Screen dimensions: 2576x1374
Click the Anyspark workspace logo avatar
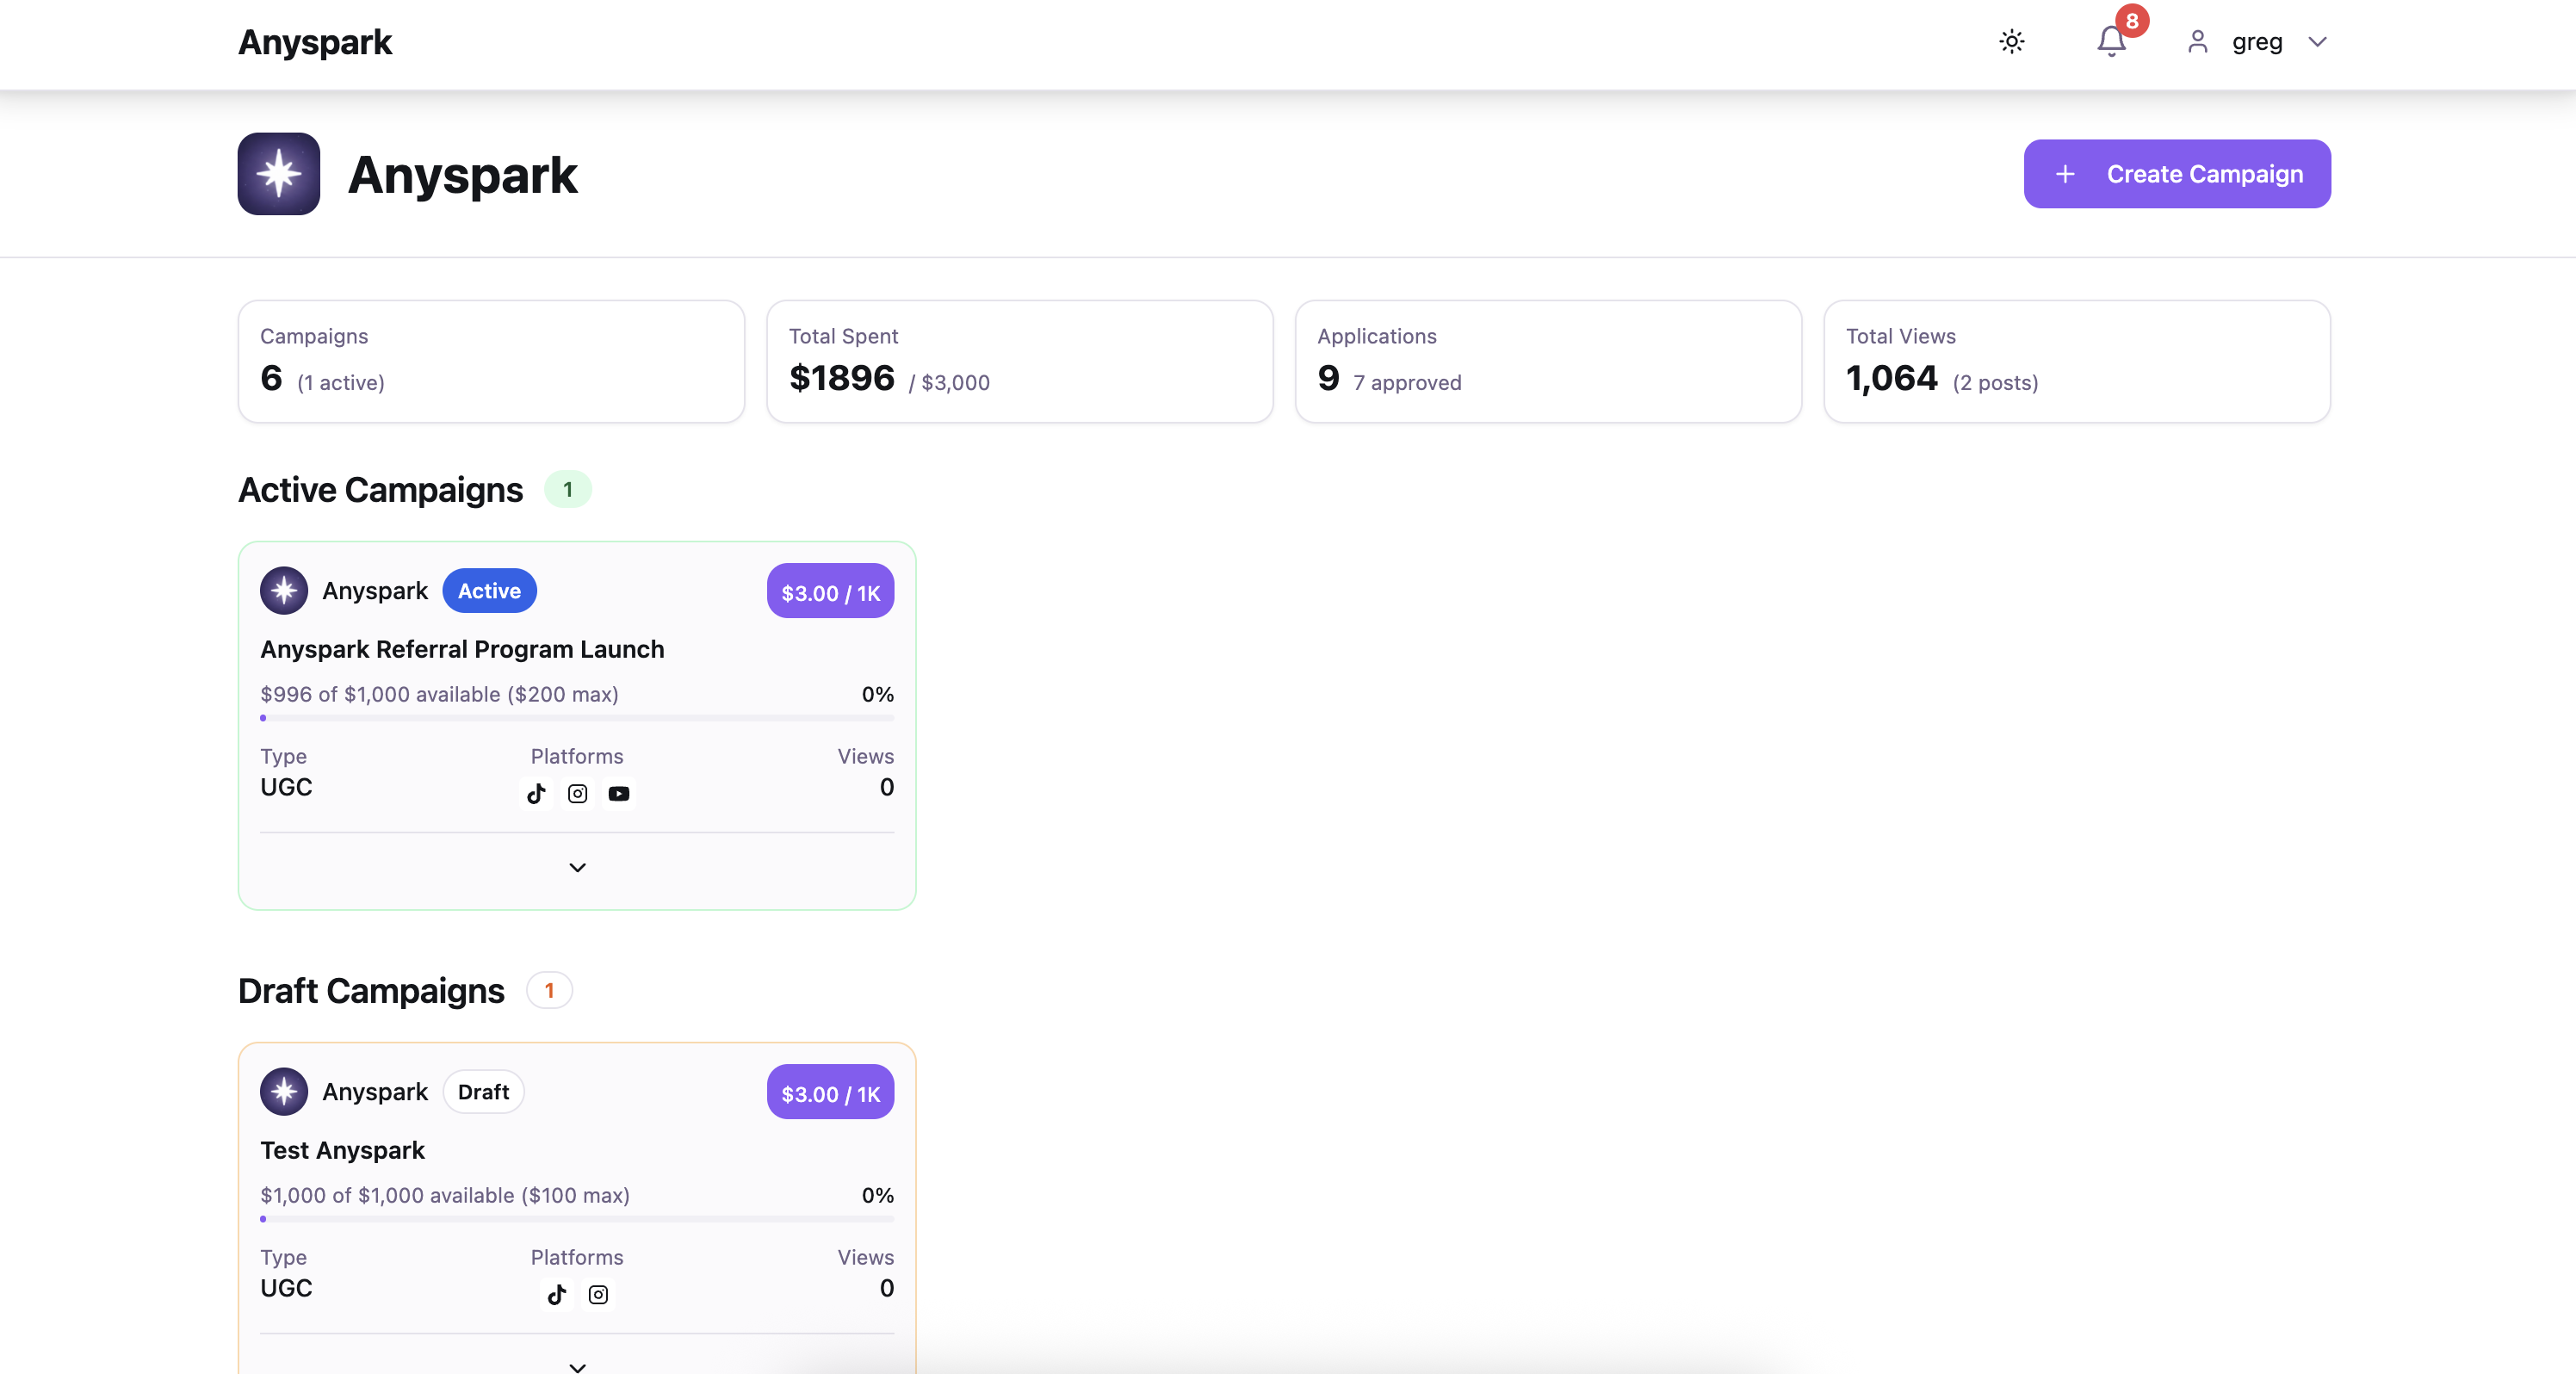point(277,173)
